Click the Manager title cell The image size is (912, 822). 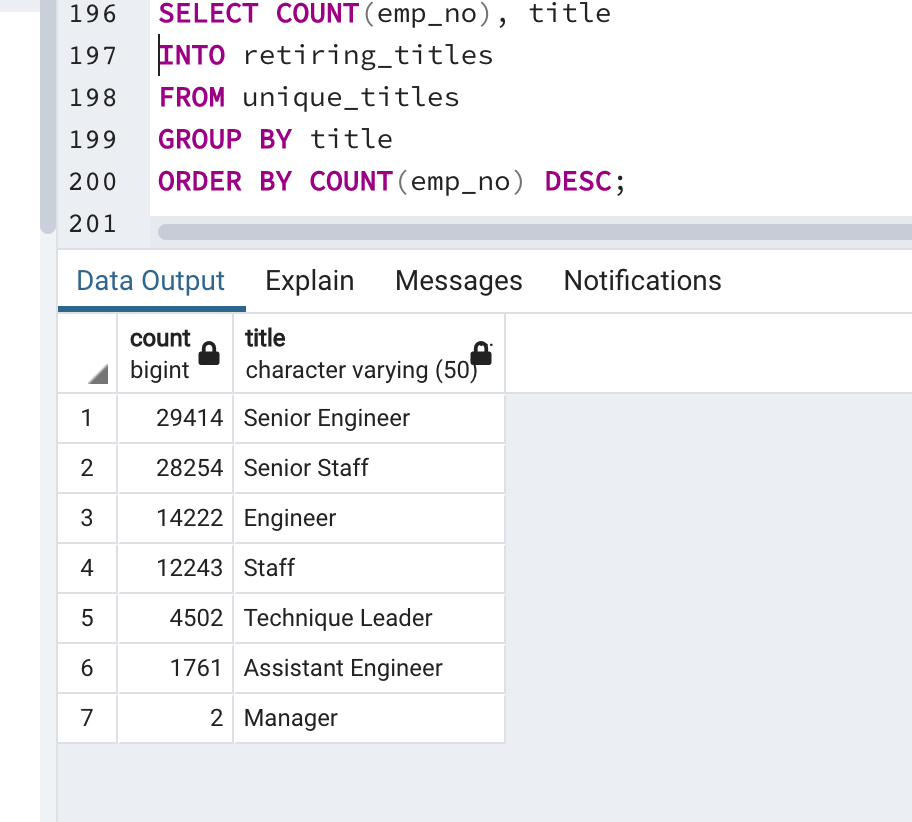[369, 718]
